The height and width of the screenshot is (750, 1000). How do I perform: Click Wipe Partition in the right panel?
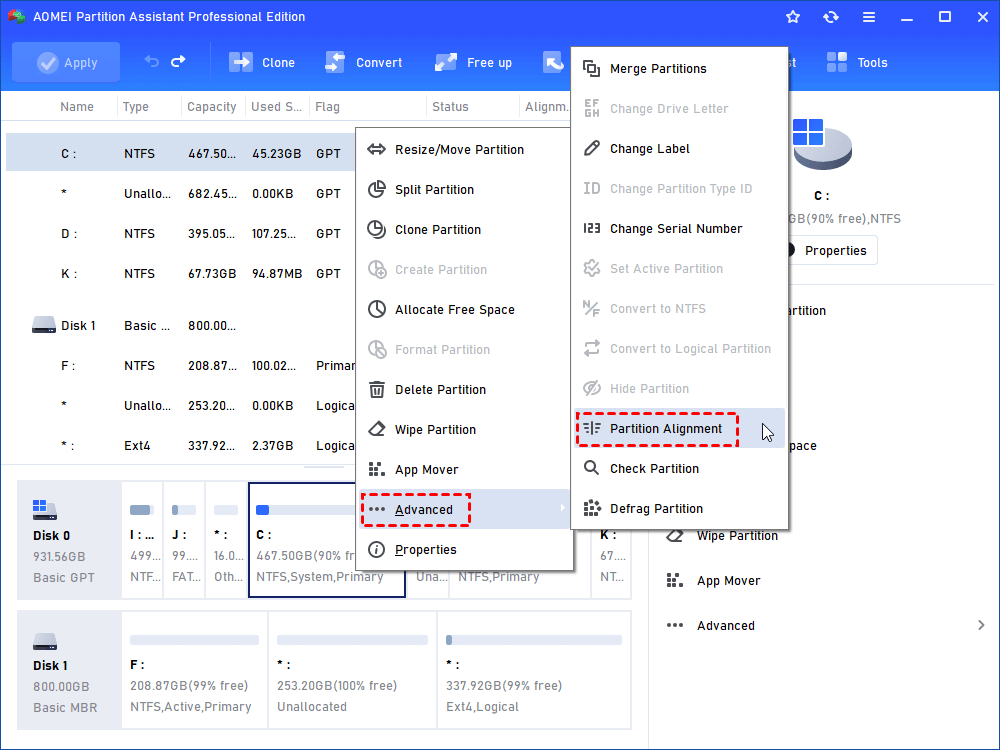(737, 536)
